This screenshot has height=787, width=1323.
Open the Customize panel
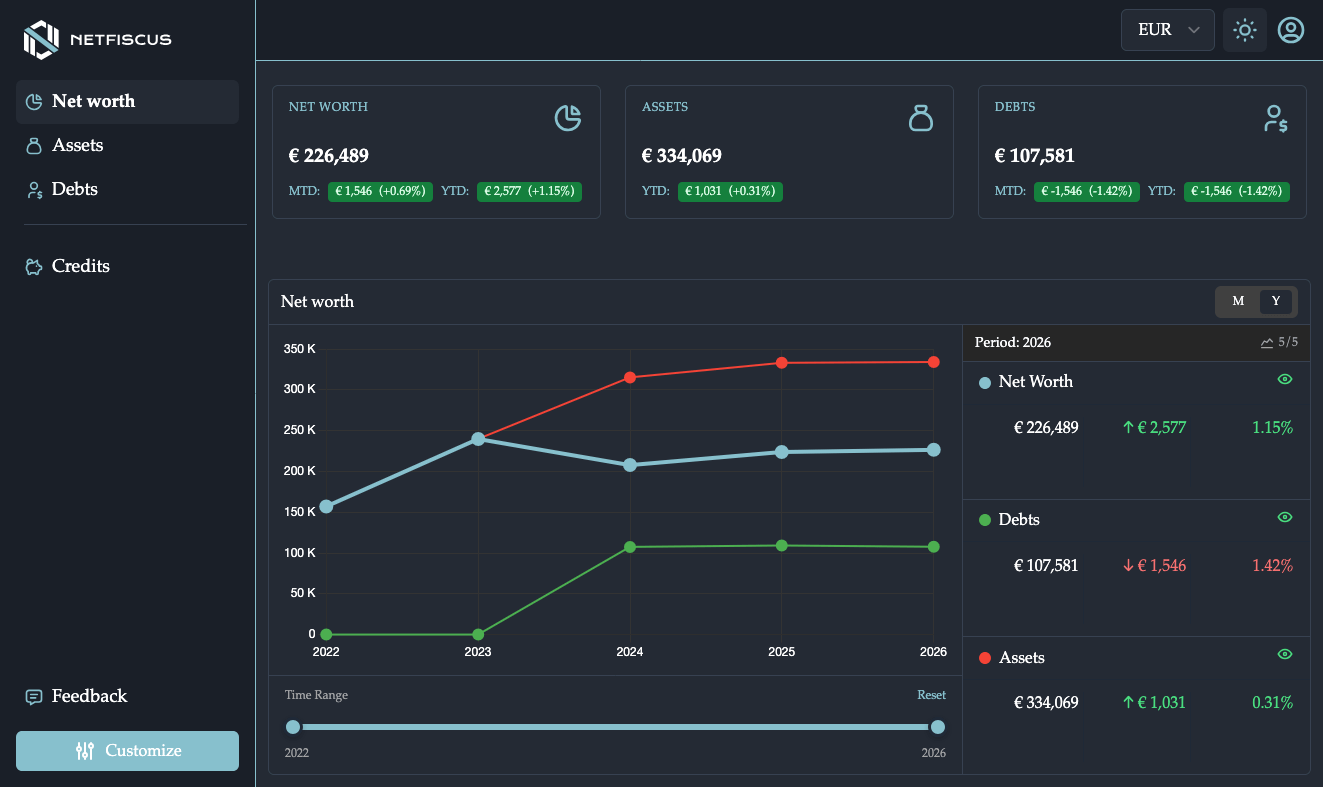pyautogui.click(x=127, y=751)
